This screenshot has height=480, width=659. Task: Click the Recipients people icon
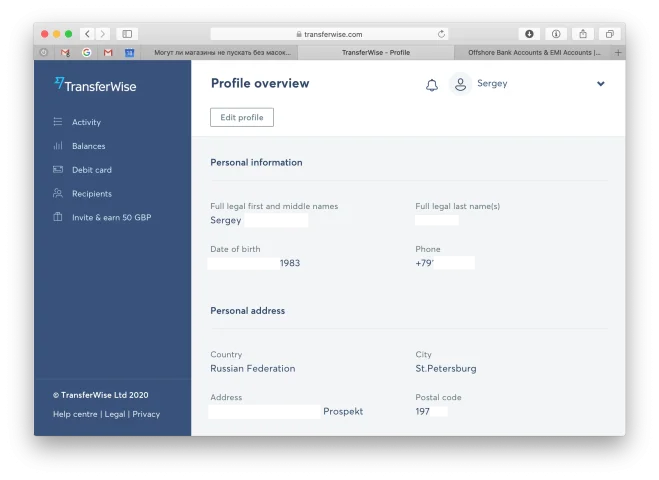tap(58, 193)
